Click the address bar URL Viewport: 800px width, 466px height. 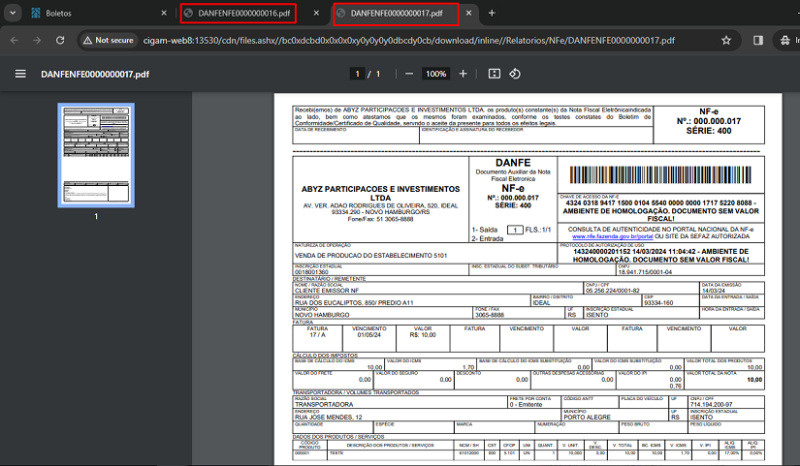409,40
